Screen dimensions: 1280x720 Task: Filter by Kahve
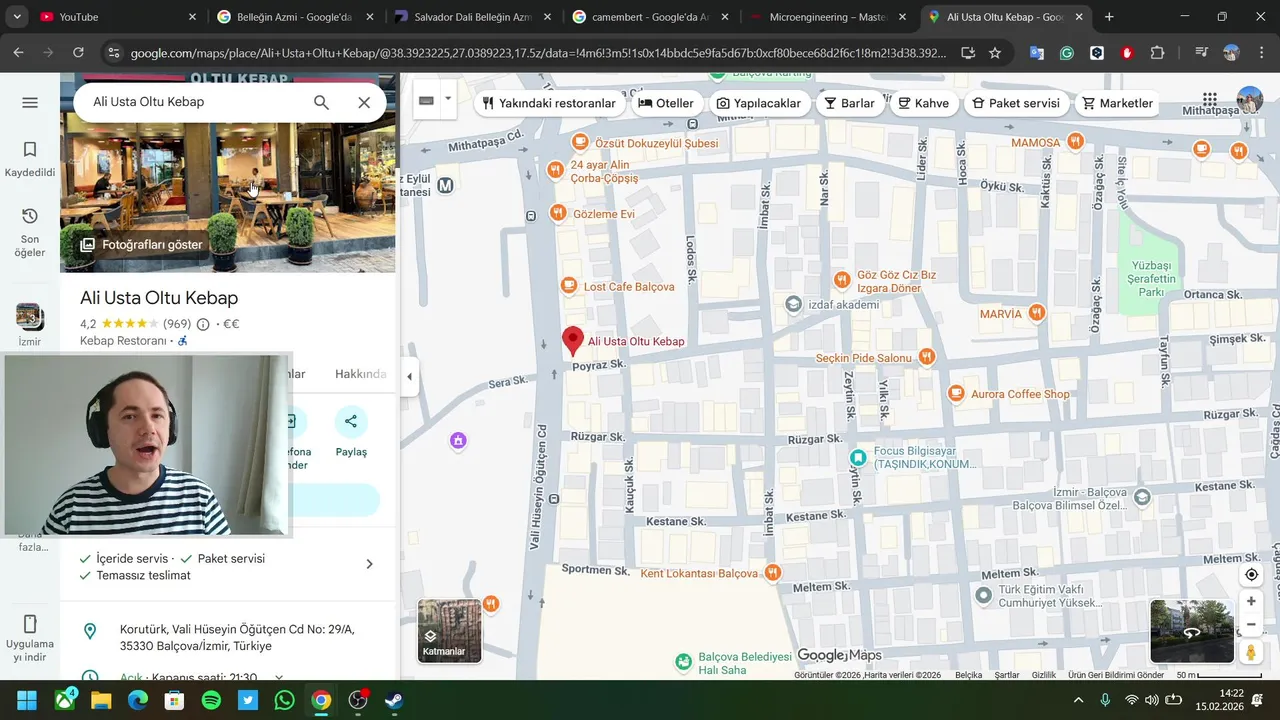(924, 103)
